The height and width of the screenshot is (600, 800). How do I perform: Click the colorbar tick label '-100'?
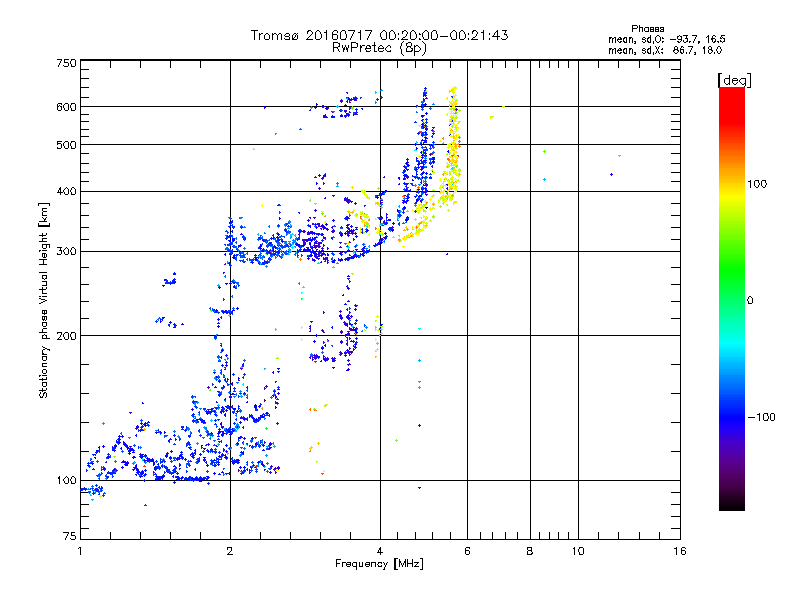[x=761, y=417]
